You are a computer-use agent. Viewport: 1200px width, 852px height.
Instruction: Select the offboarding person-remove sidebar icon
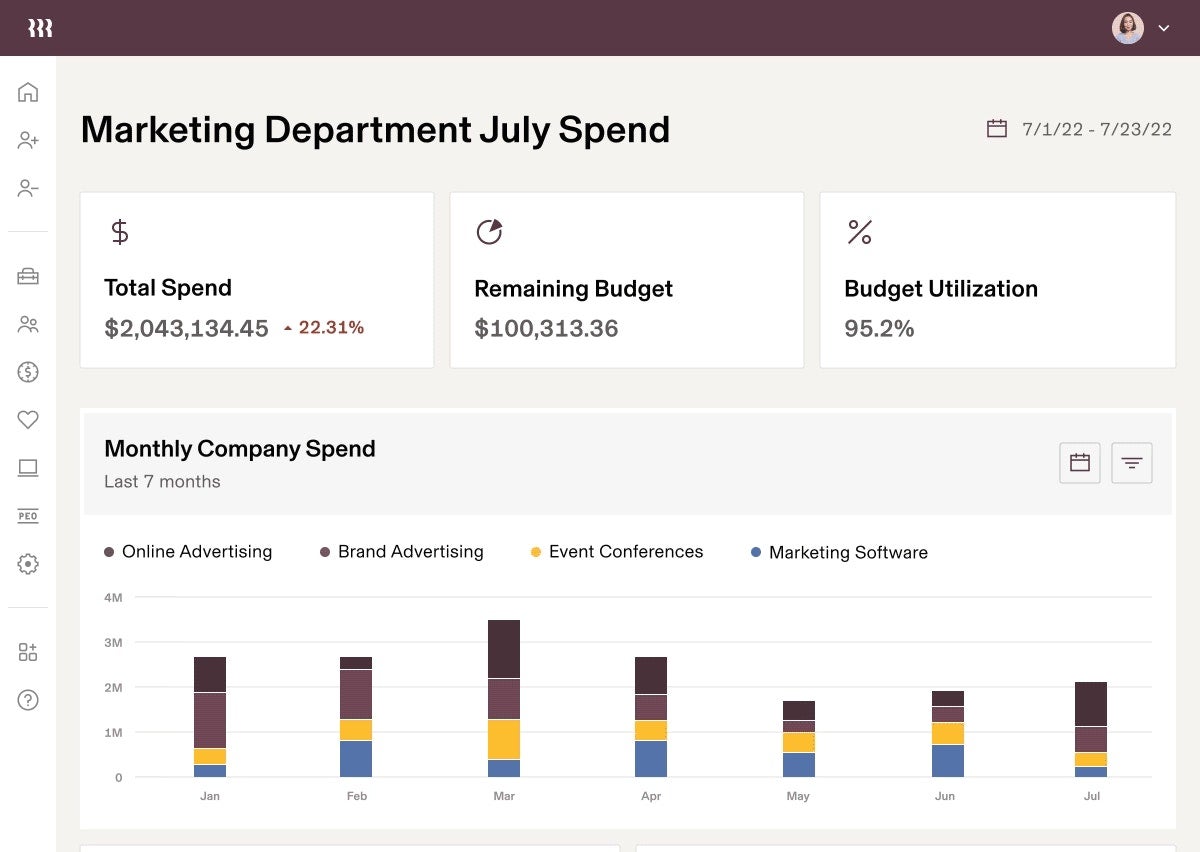pos(28,188)
